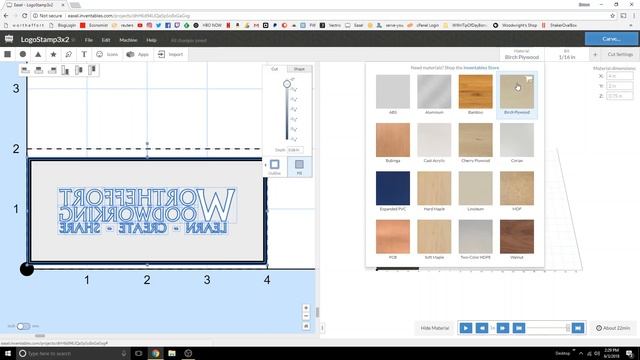Play the toolpath simulation
640x360 pixels.
tap(465, 328)
